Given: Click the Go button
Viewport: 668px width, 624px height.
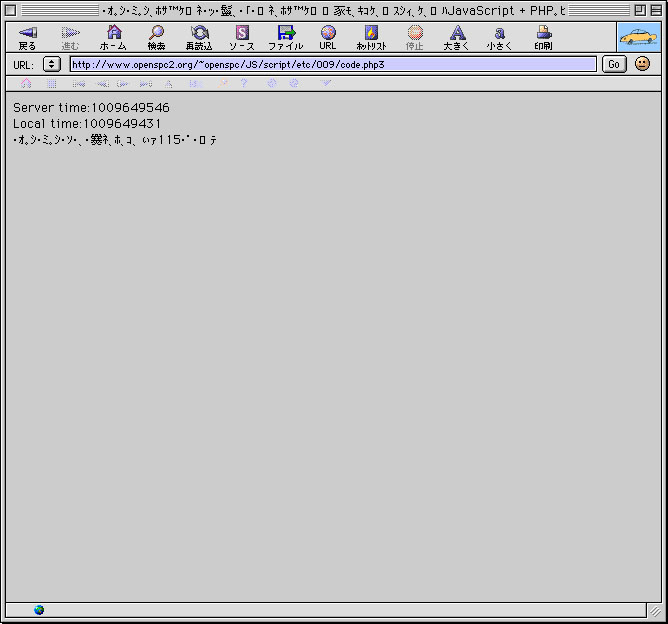Looking at the screenshot, I should (614, 64).
